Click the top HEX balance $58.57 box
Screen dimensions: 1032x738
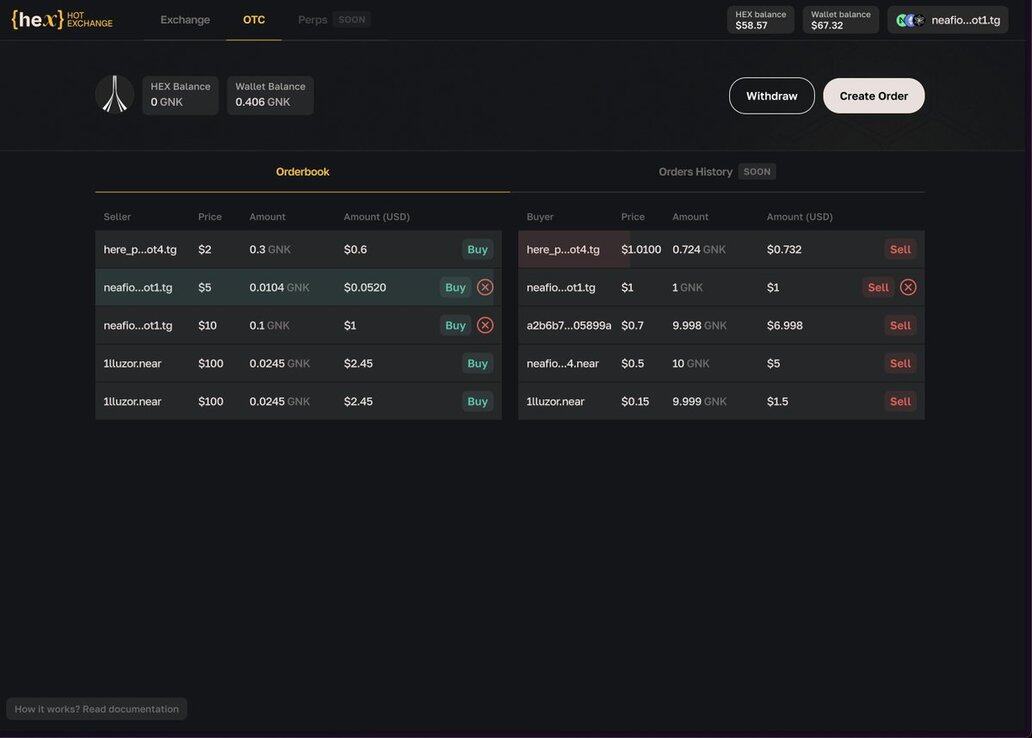coord(760,20)
